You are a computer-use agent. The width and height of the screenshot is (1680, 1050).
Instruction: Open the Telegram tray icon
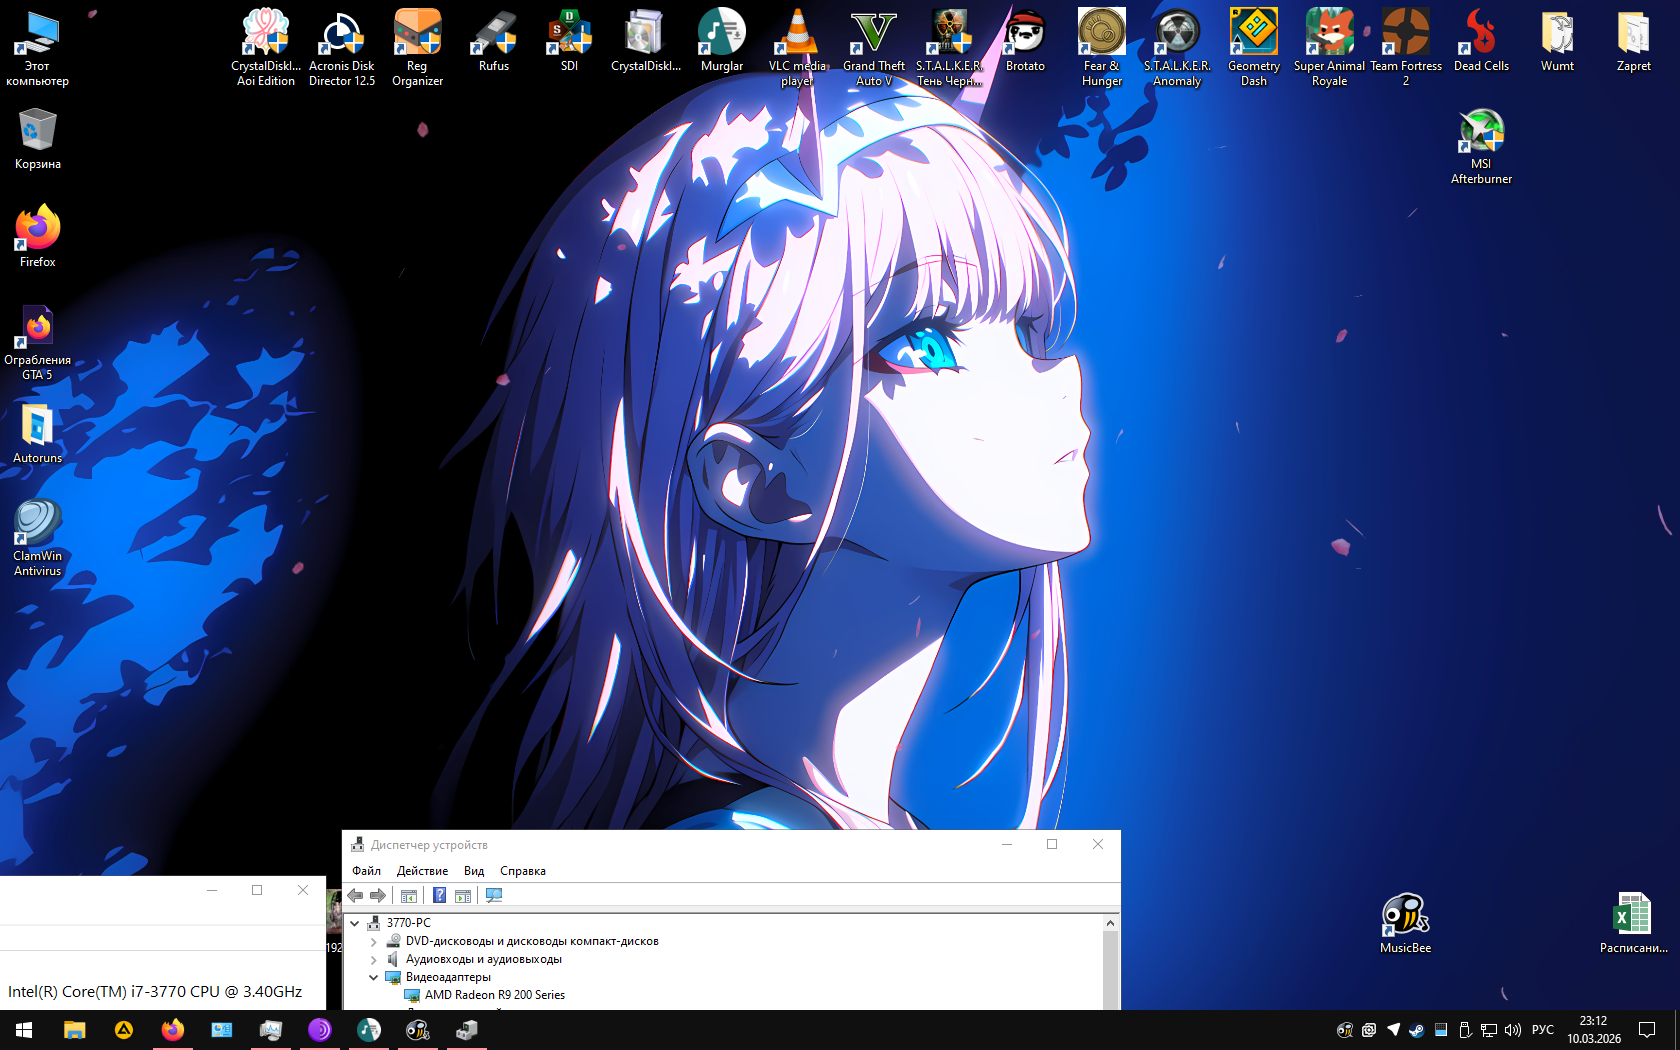click(1392, 1030)
